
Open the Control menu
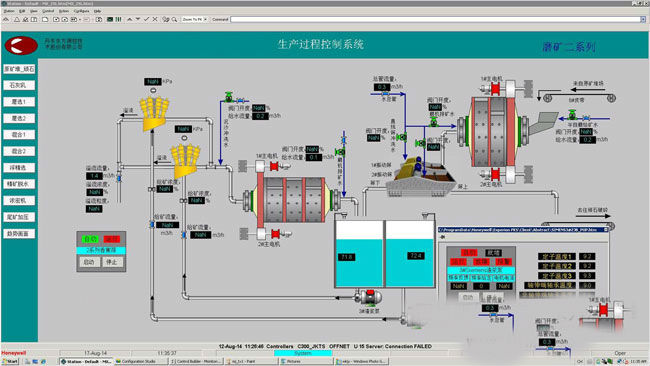(48, 11)
